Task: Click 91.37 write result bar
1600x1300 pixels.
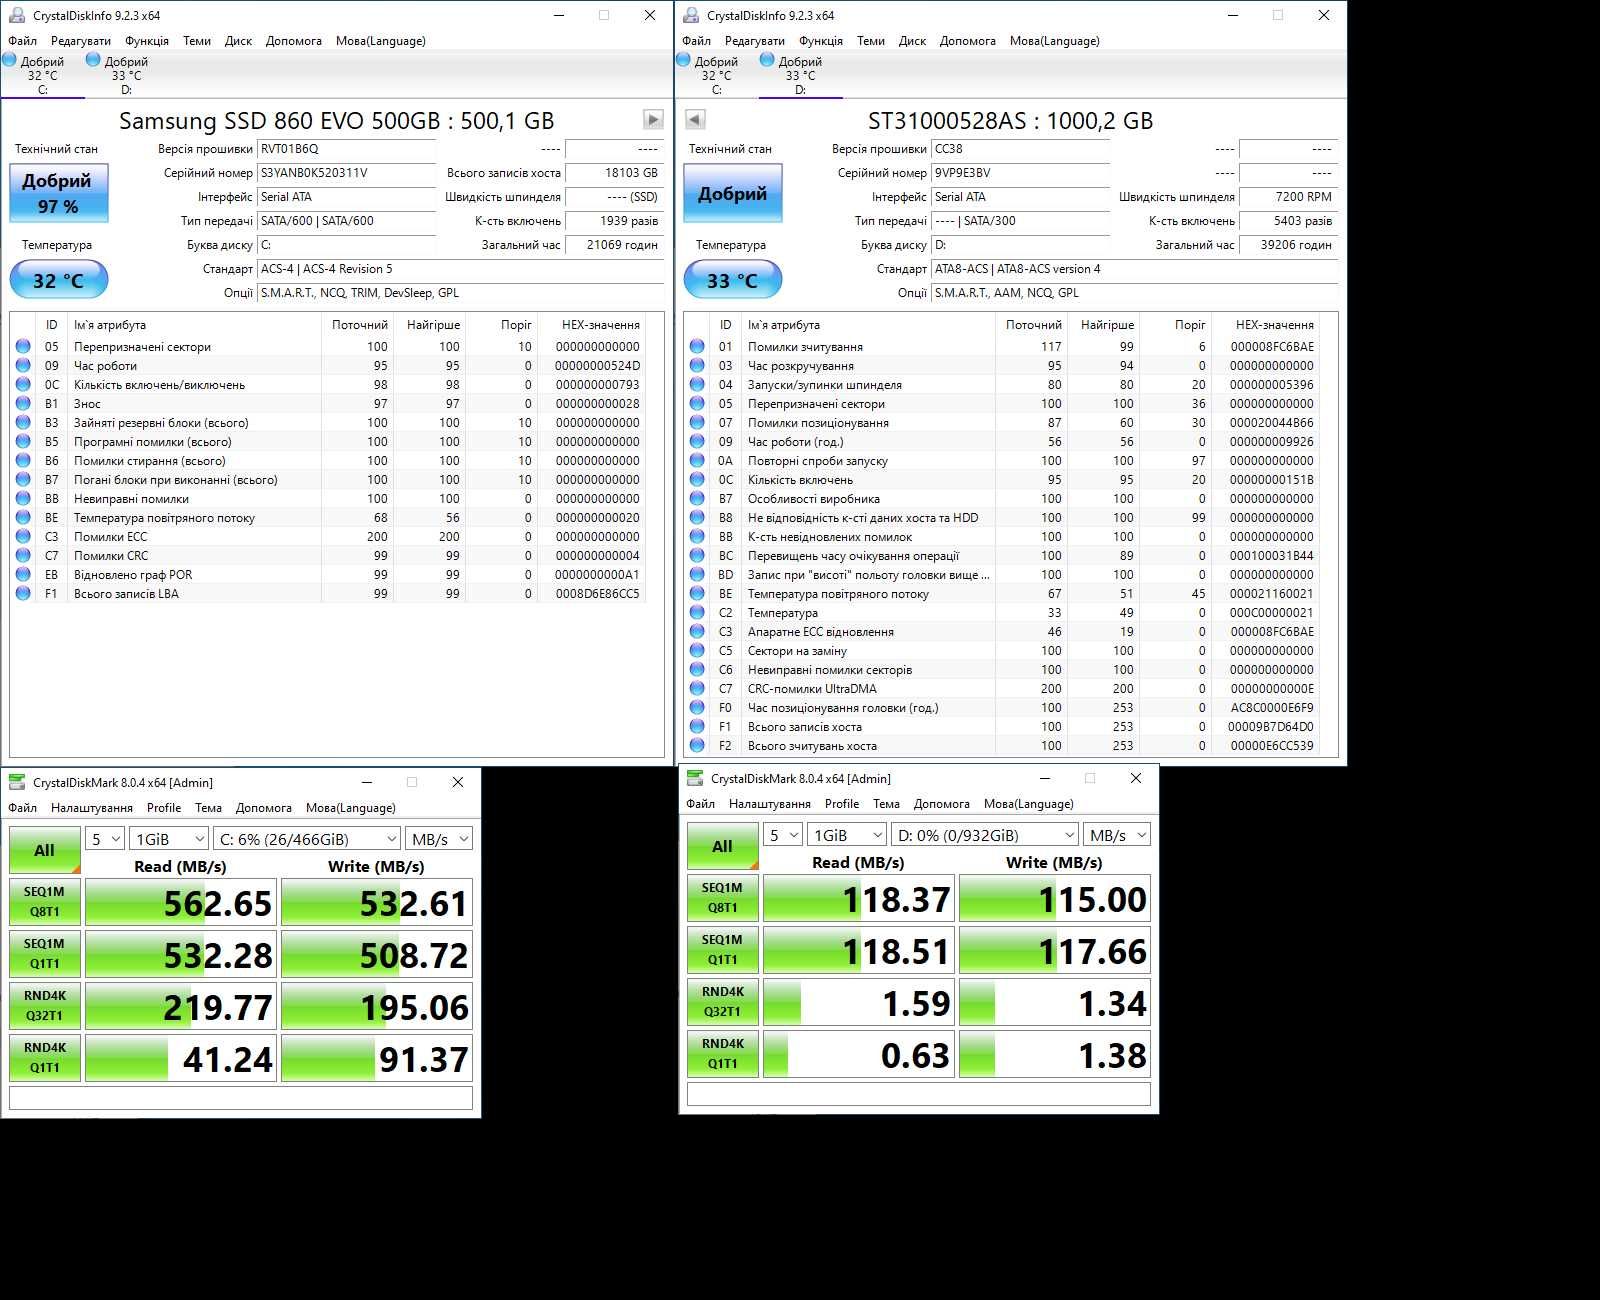Action: [x=377, y=1058]
